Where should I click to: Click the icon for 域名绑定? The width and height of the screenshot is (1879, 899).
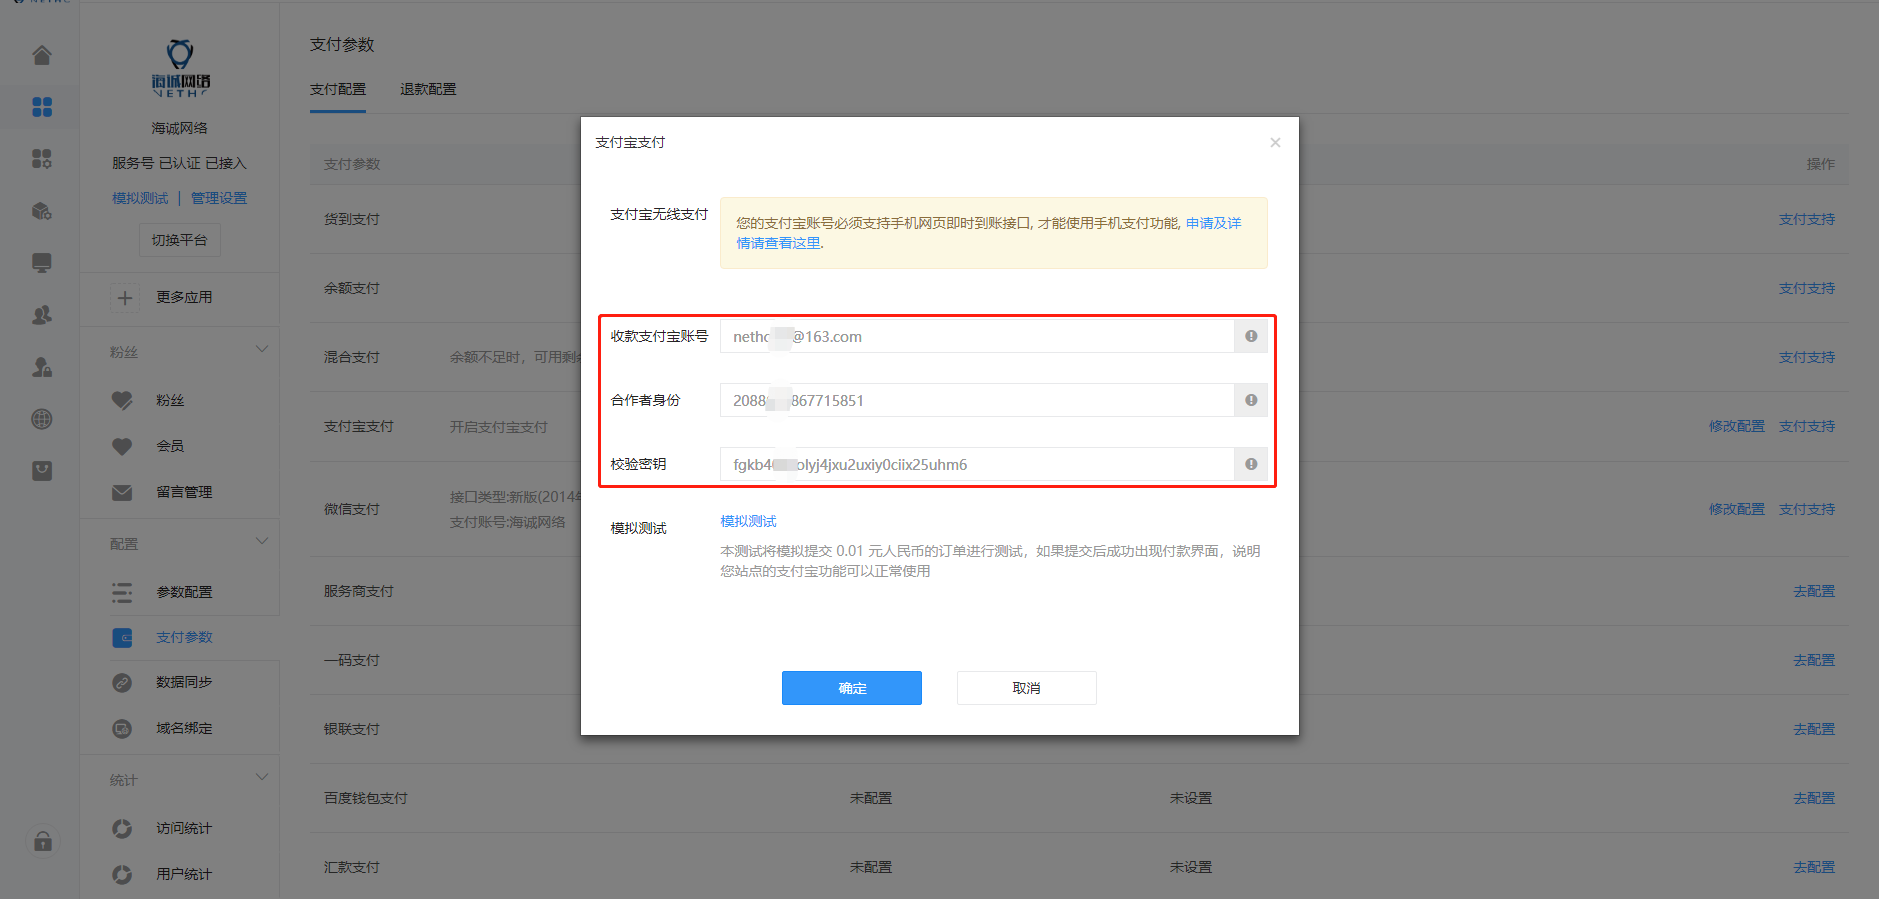click(x=122, y=728)
